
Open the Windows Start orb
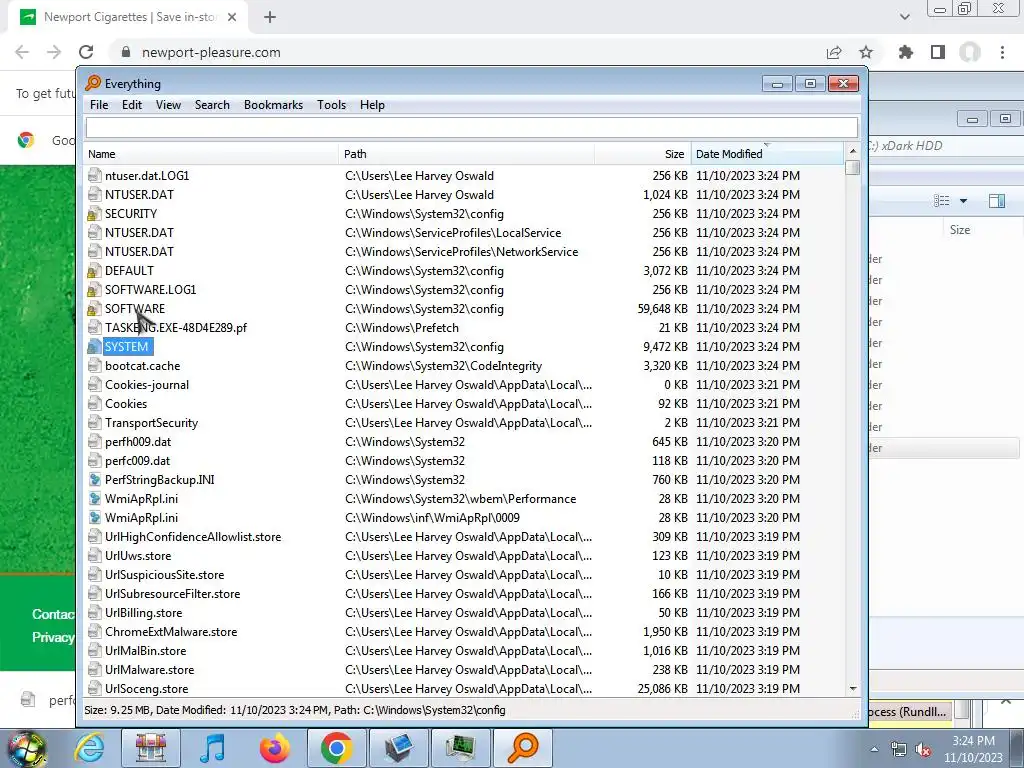[26, 748]
